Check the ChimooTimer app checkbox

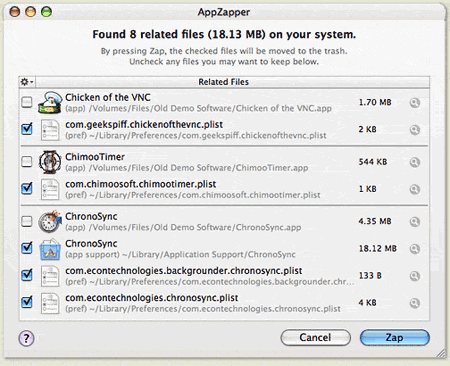pos(27,162)
